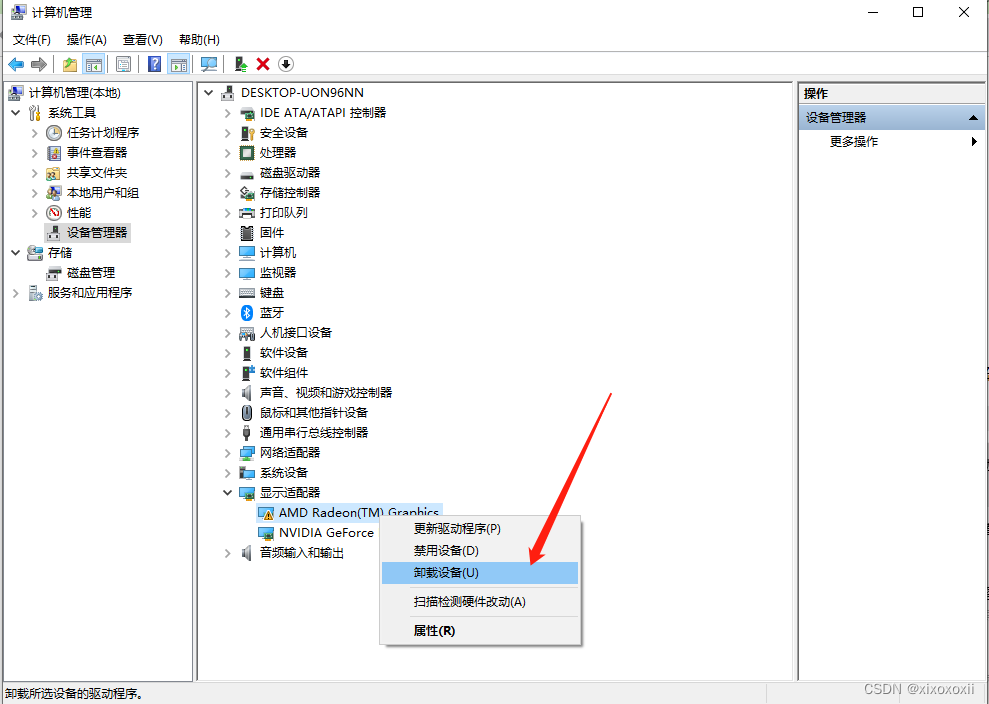Select 设备管理器 in left tree
Screen dimensions: 989x704
(97, 233)
